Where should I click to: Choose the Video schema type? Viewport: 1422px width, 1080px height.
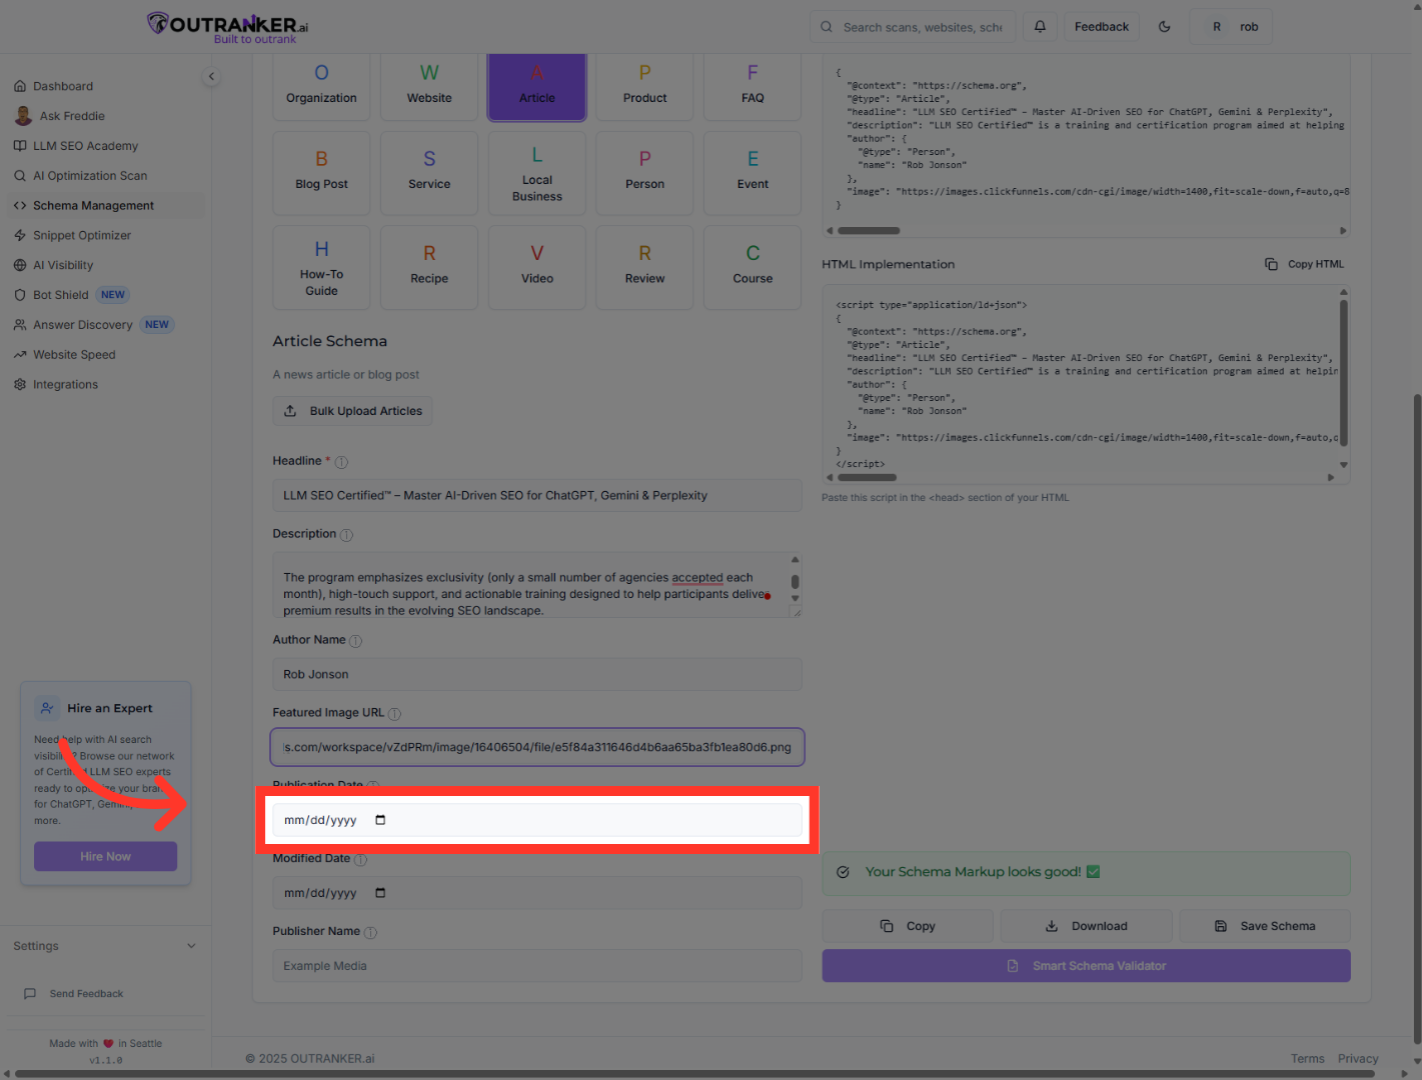[537, 268]
